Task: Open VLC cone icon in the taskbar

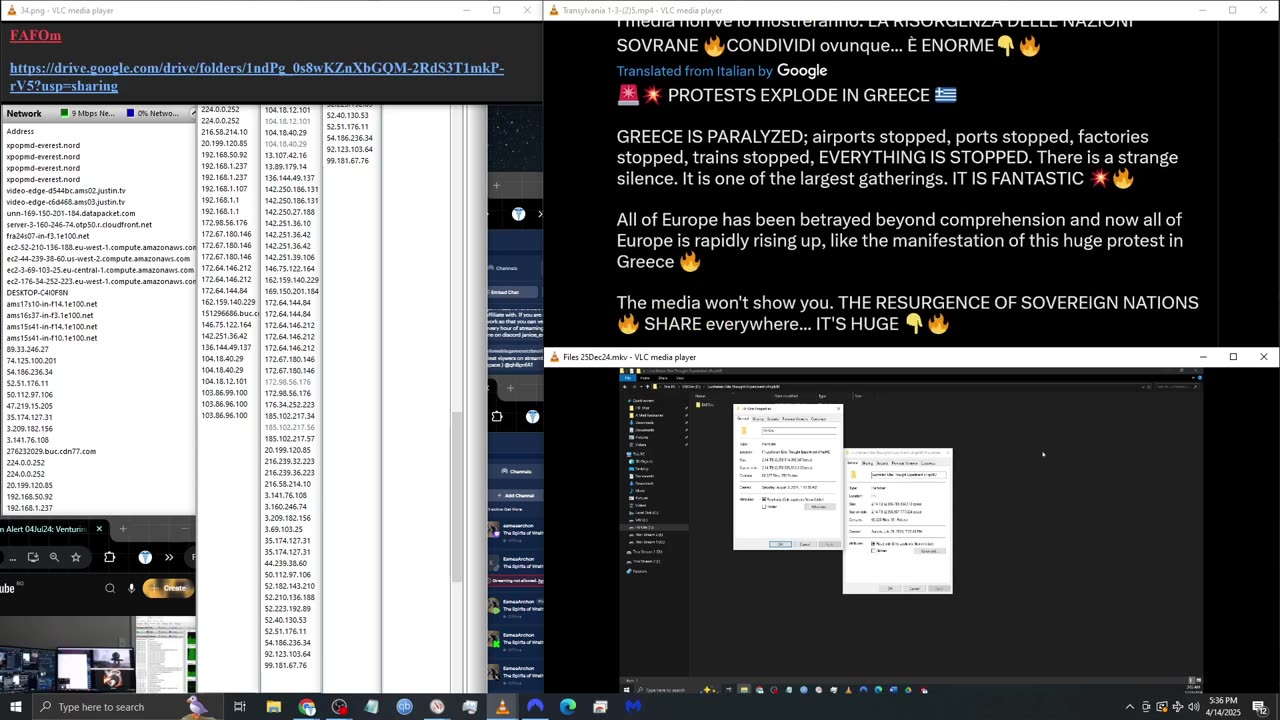Action: click(x=502, y=707)
